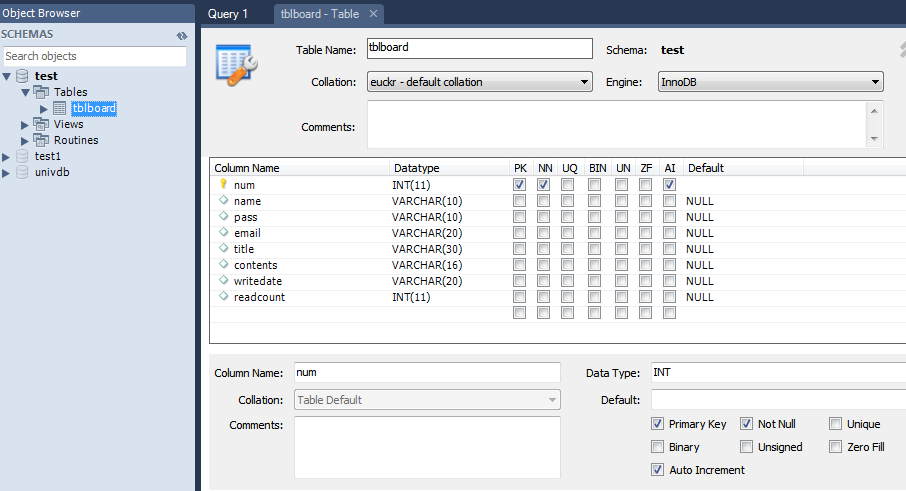This screenshot has width=906, height=491.
Task: Collapse the test schema node
Action: (x=7, y=76)
